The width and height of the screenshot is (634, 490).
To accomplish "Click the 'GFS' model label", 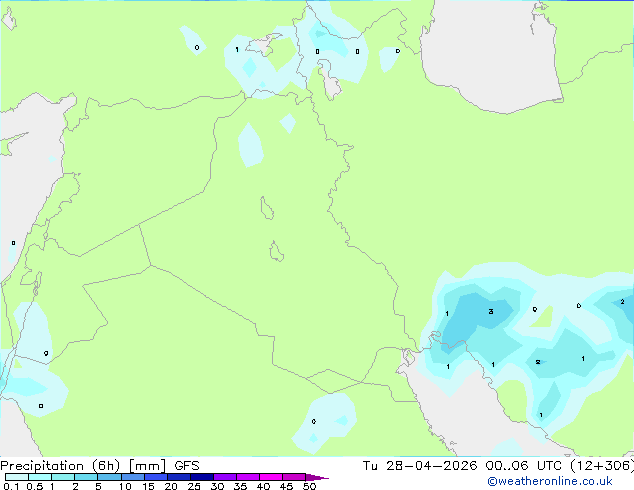I will click(187, 466).
